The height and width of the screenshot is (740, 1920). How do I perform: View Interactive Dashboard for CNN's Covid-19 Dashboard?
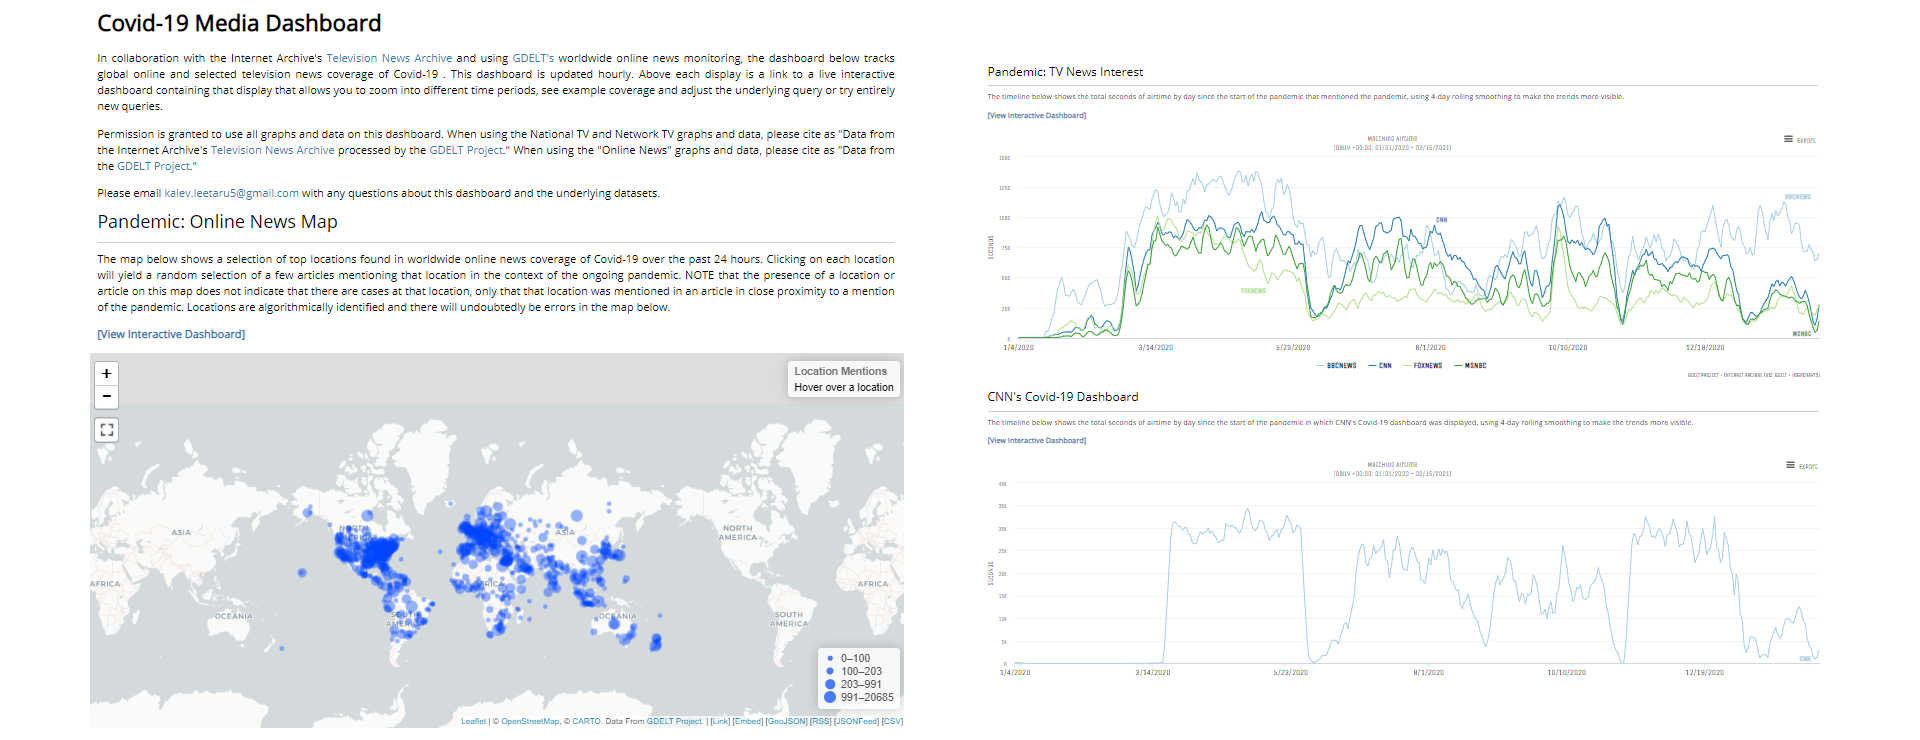point(1036,440)
